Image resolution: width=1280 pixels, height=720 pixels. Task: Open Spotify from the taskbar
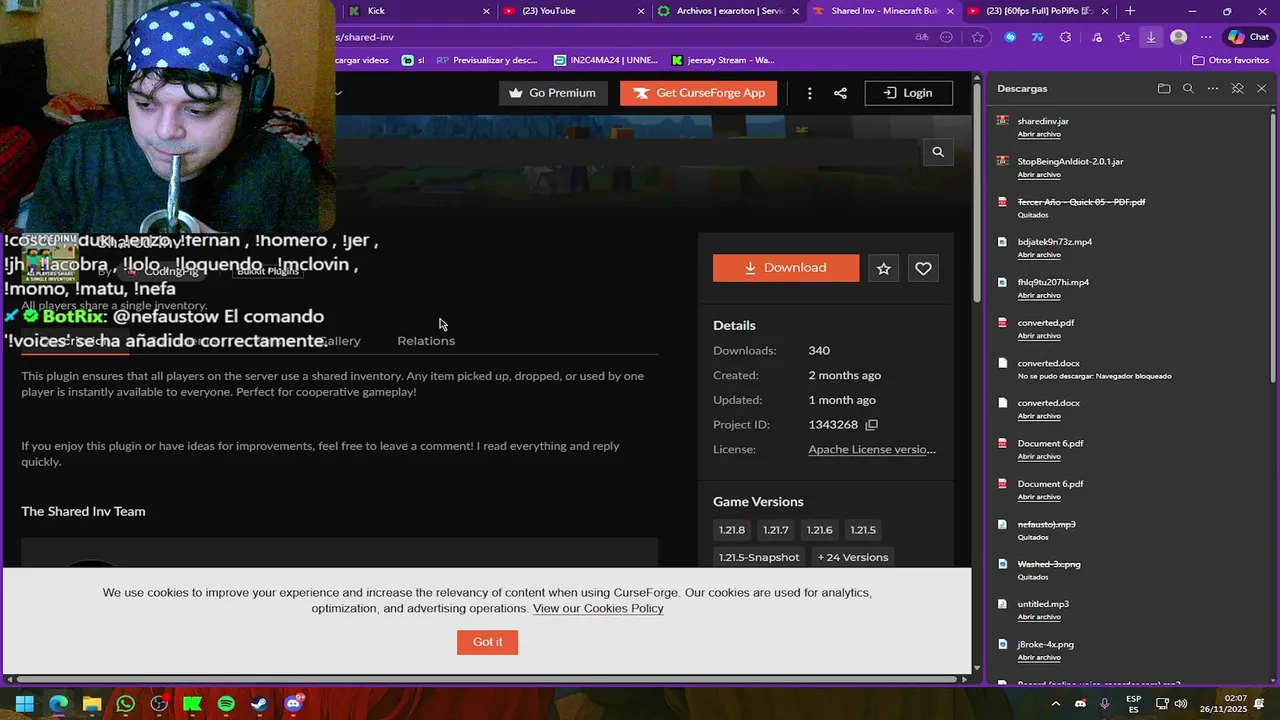226,704
